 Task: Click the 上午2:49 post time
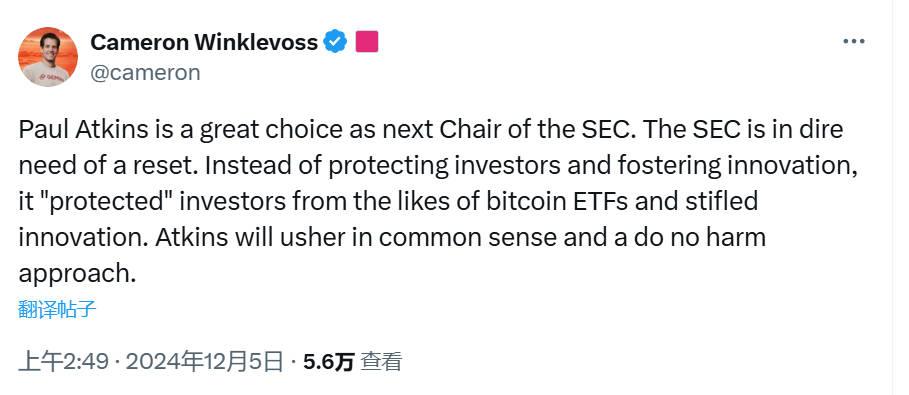(64, 363)
